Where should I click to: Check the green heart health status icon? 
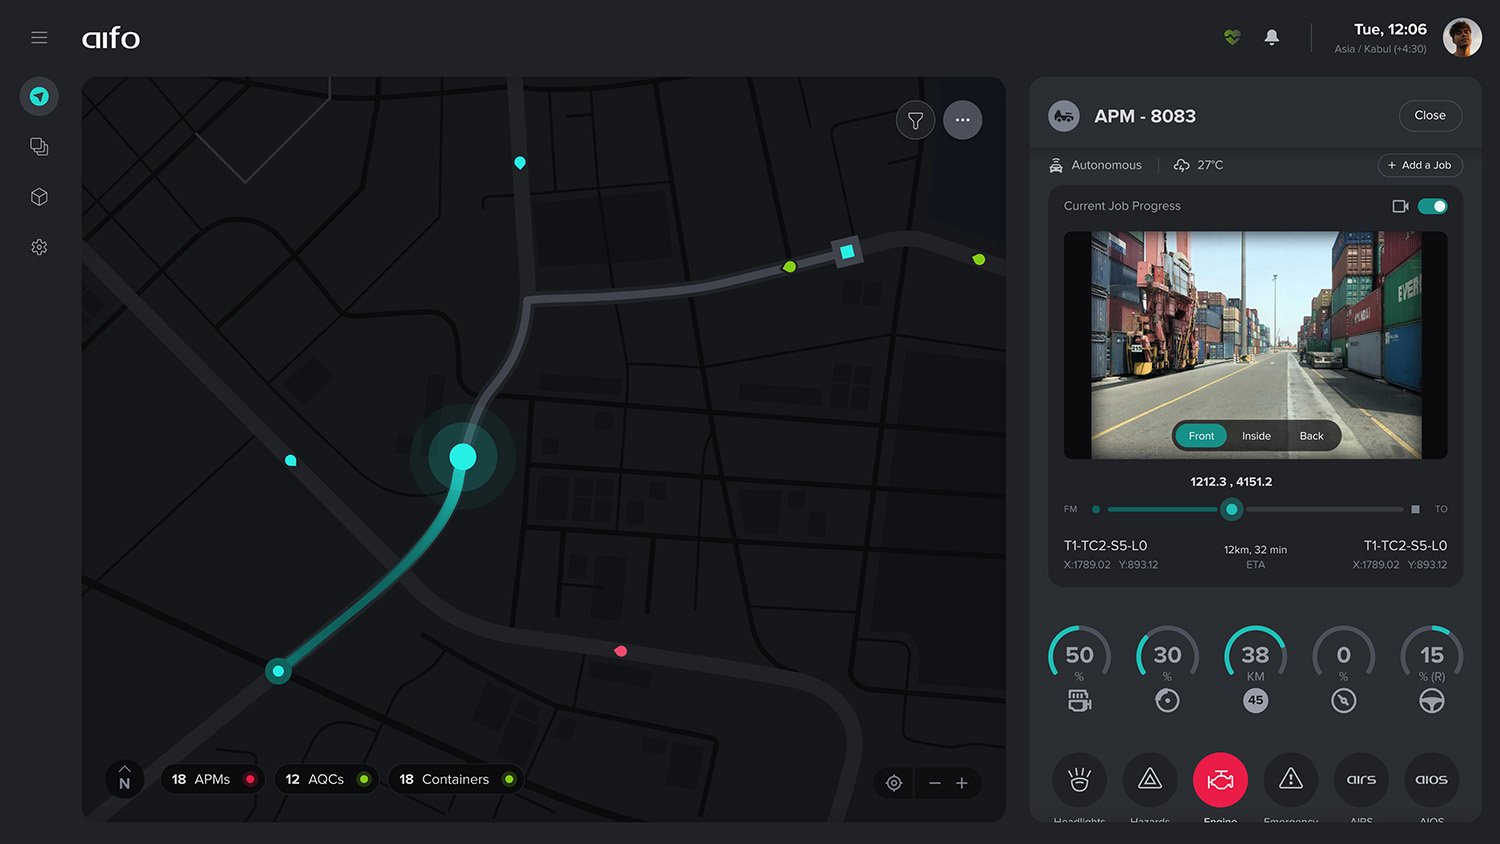click(x=1232, y=37)
